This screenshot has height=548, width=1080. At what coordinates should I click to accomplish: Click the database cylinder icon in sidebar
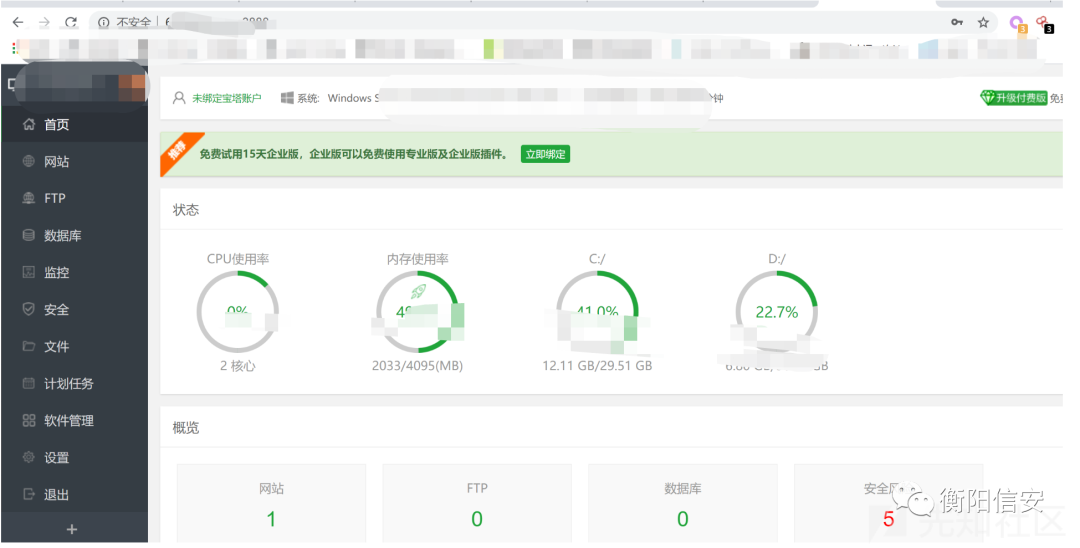coord(29,235)
